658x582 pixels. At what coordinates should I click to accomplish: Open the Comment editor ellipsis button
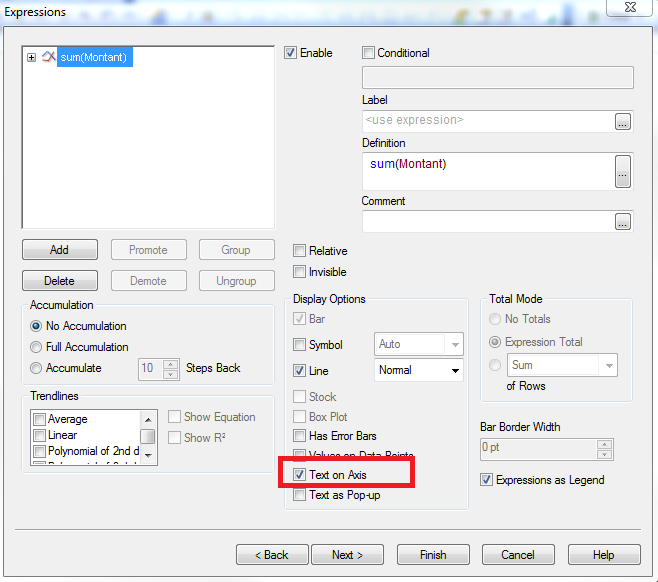click(x=623, y=222)
